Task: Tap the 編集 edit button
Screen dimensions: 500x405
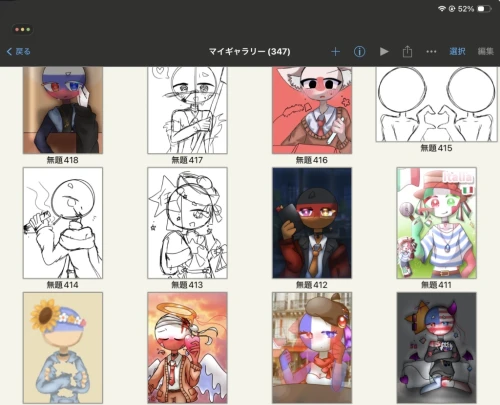Action: (485, 51)
